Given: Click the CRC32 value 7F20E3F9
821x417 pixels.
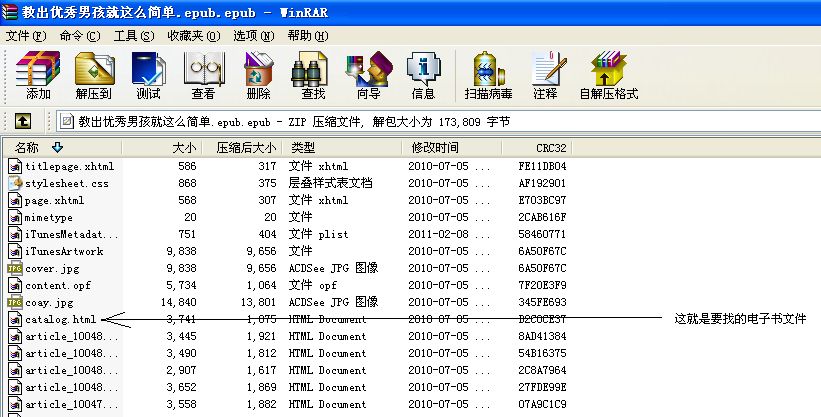Looking at the screenshot, I should [542, 286].
